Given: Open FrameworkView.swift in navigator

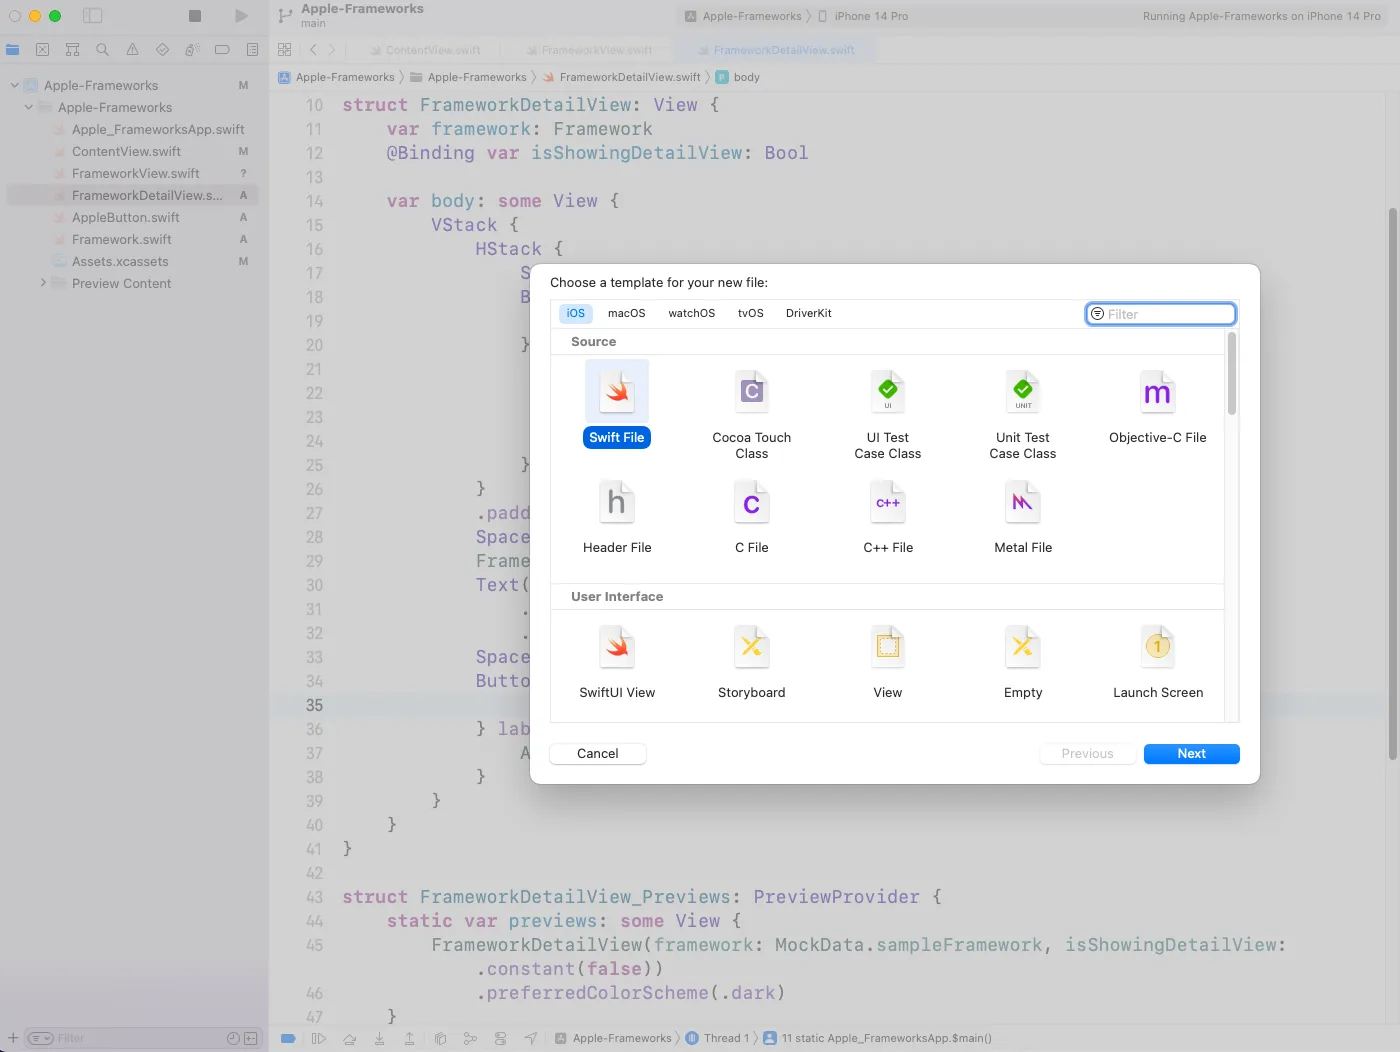Looking at the screenshot, I should click(x=136, y=174).
